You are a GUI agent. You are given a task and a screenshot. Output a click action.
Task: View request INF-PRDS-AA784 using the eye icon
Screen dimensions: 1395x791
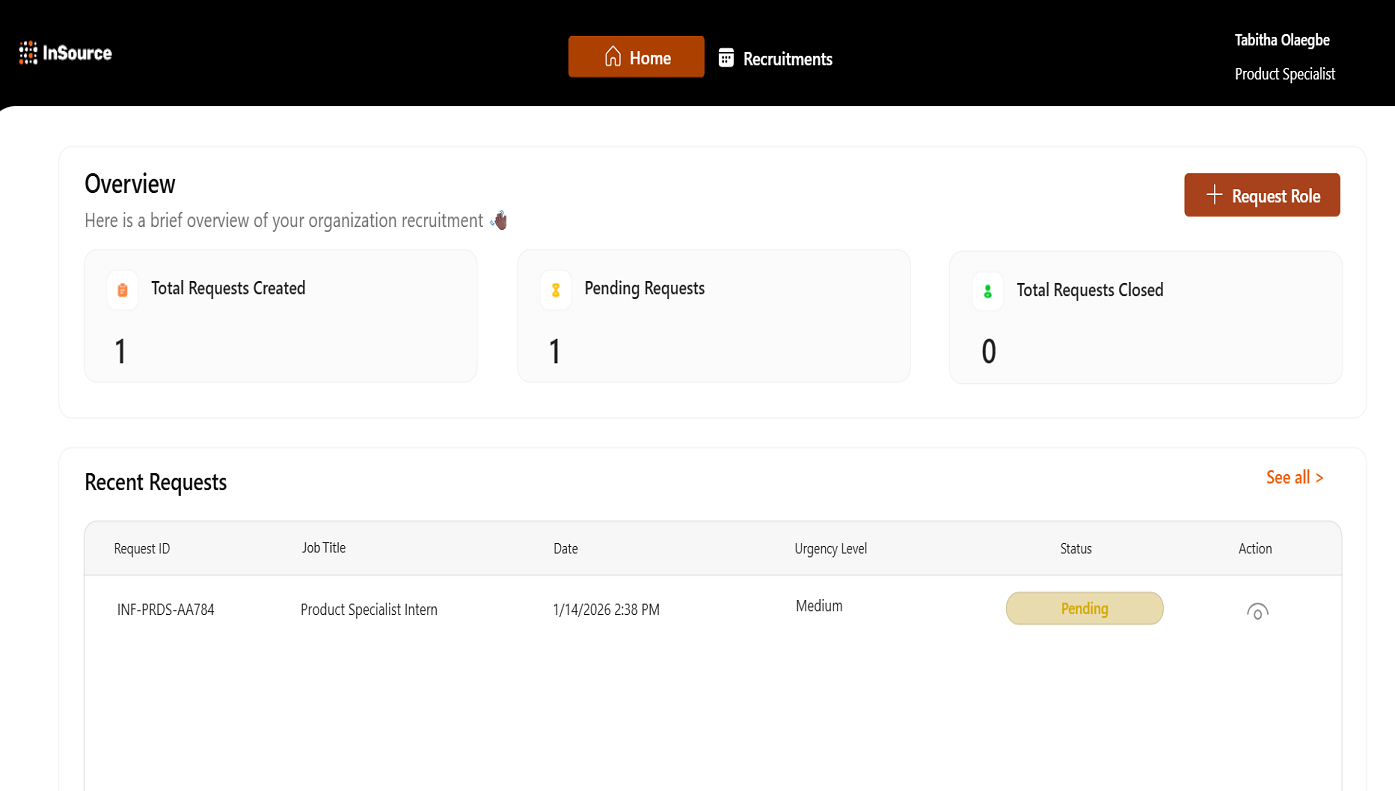point(1257,611)
